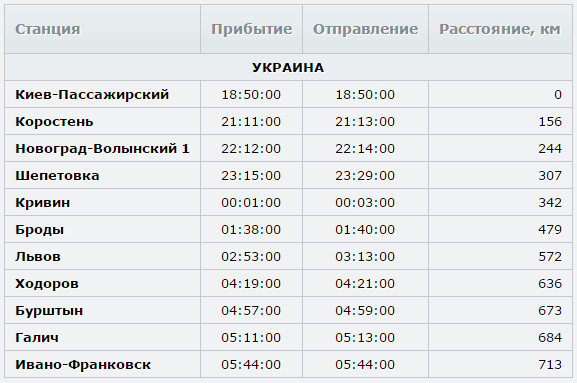Click the Бурштын station name
Image resolution: width=577 pixels, height=383 pixels.
[x=49, y=311]
